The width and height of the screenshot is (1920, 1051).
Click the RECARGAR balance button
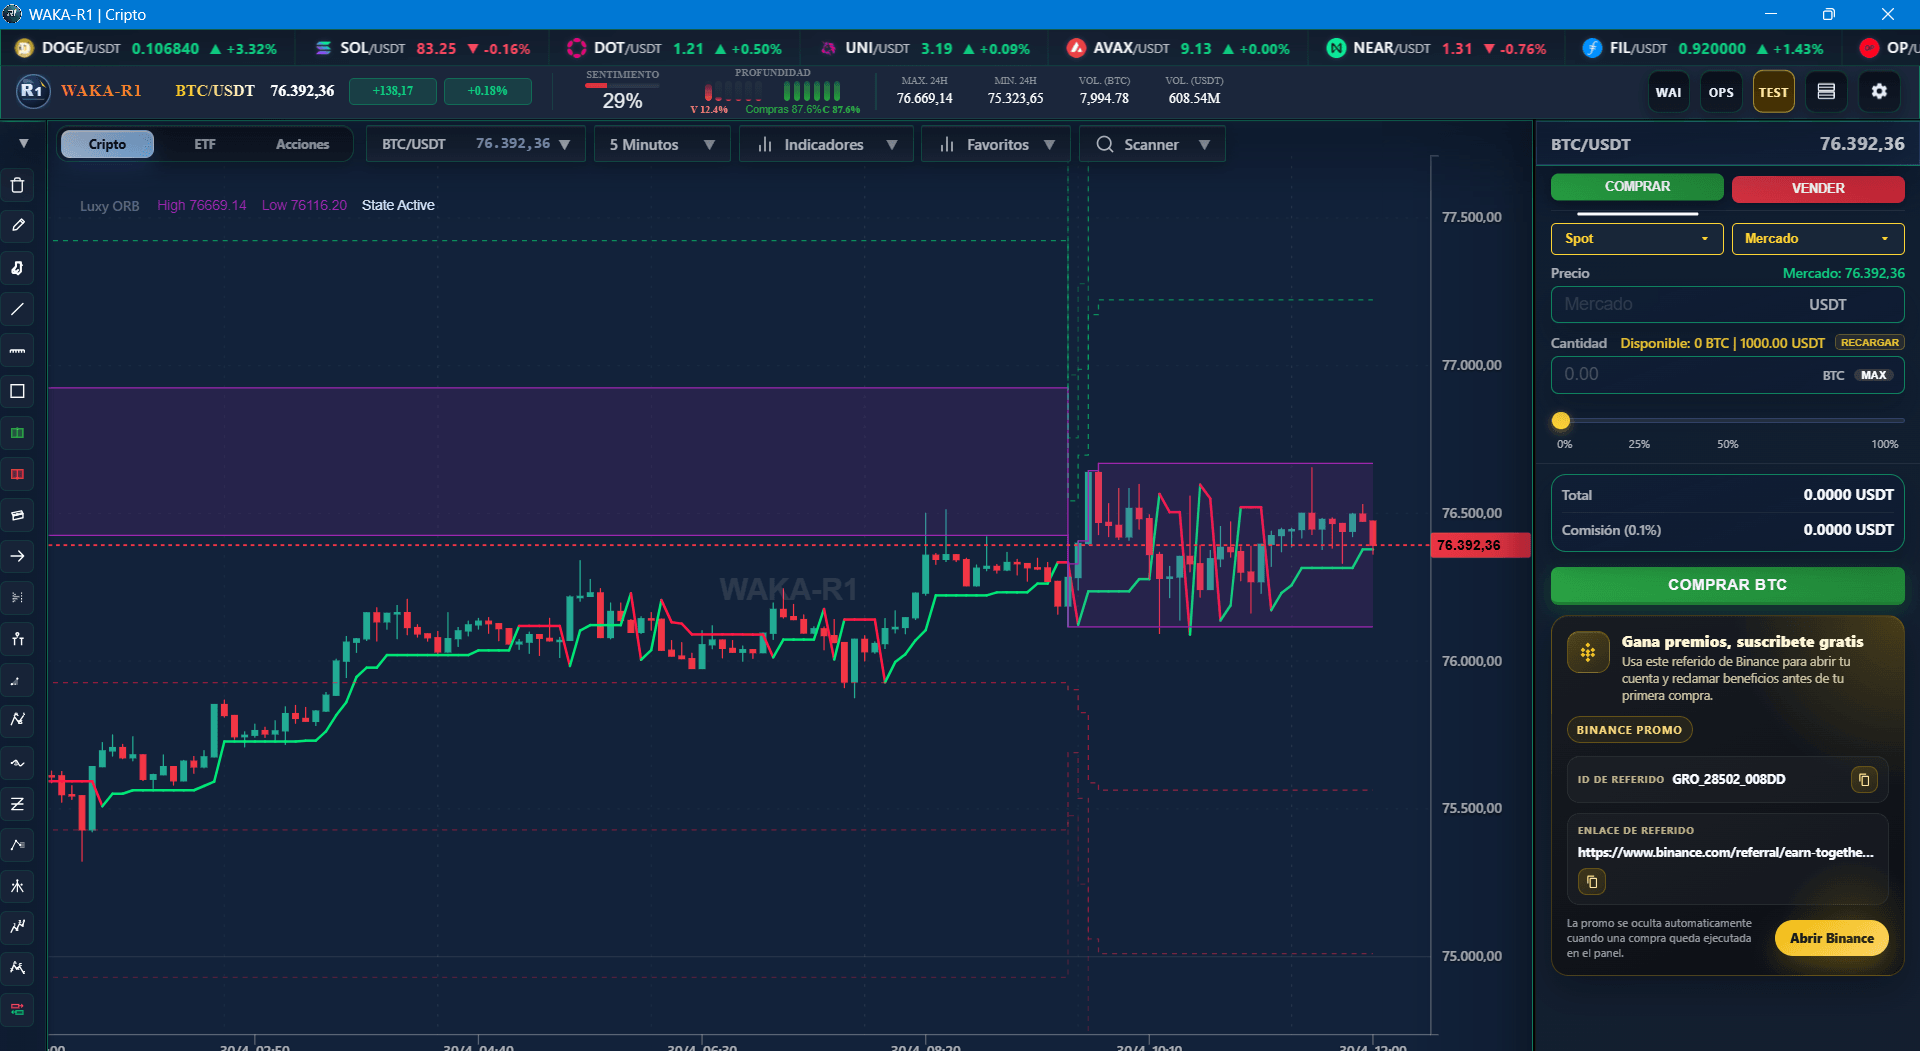pyautogui.click(x=1869, y=342)
